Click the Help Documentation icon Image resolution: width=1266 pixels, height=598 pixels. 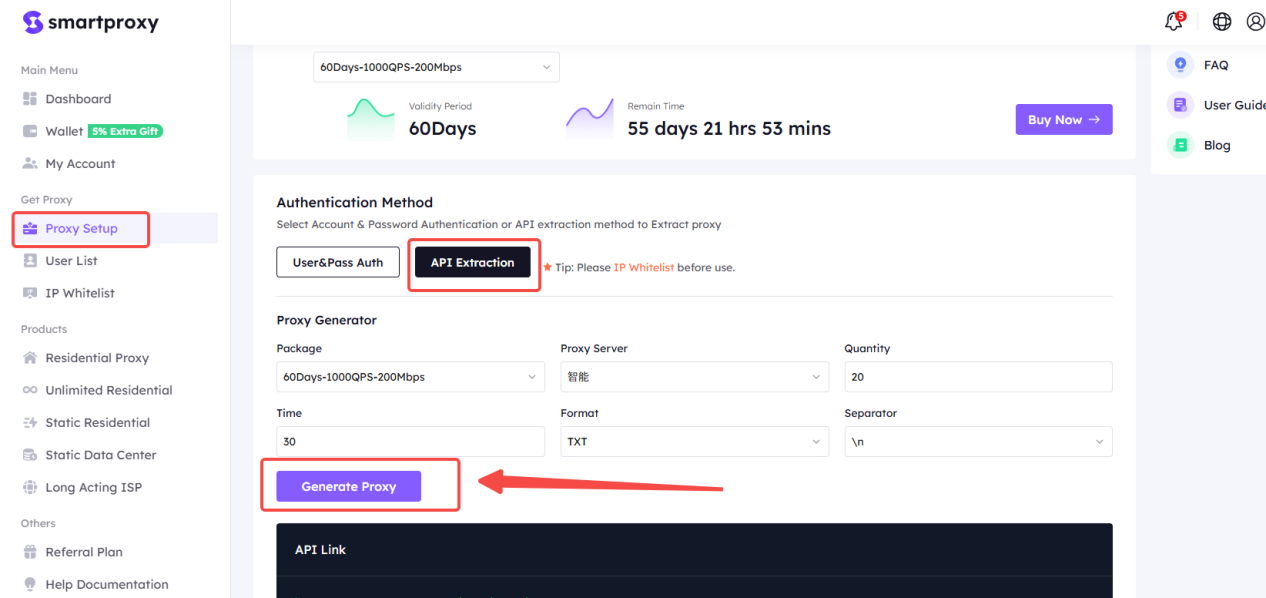tap(30, 584)
